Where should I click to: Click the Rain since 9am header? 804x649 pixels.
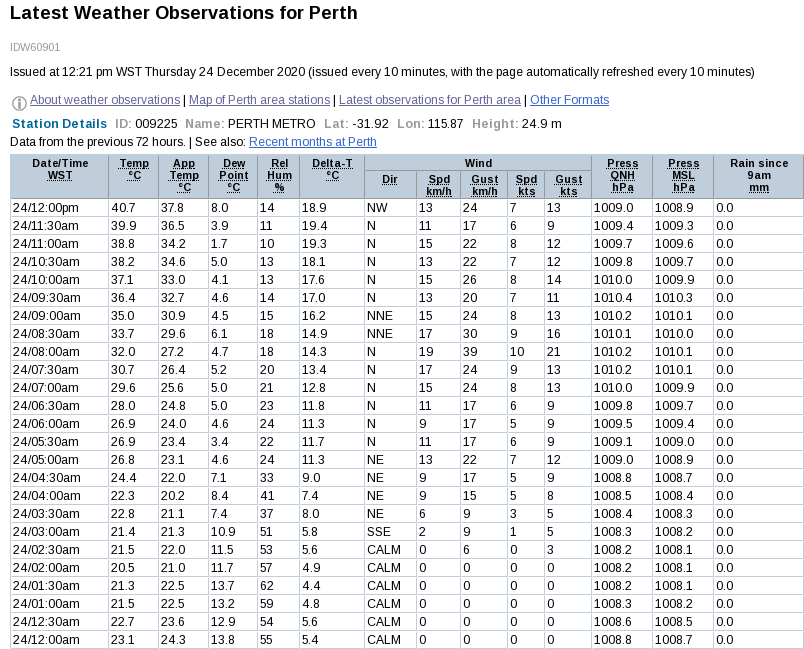click(x=759, y=175)
